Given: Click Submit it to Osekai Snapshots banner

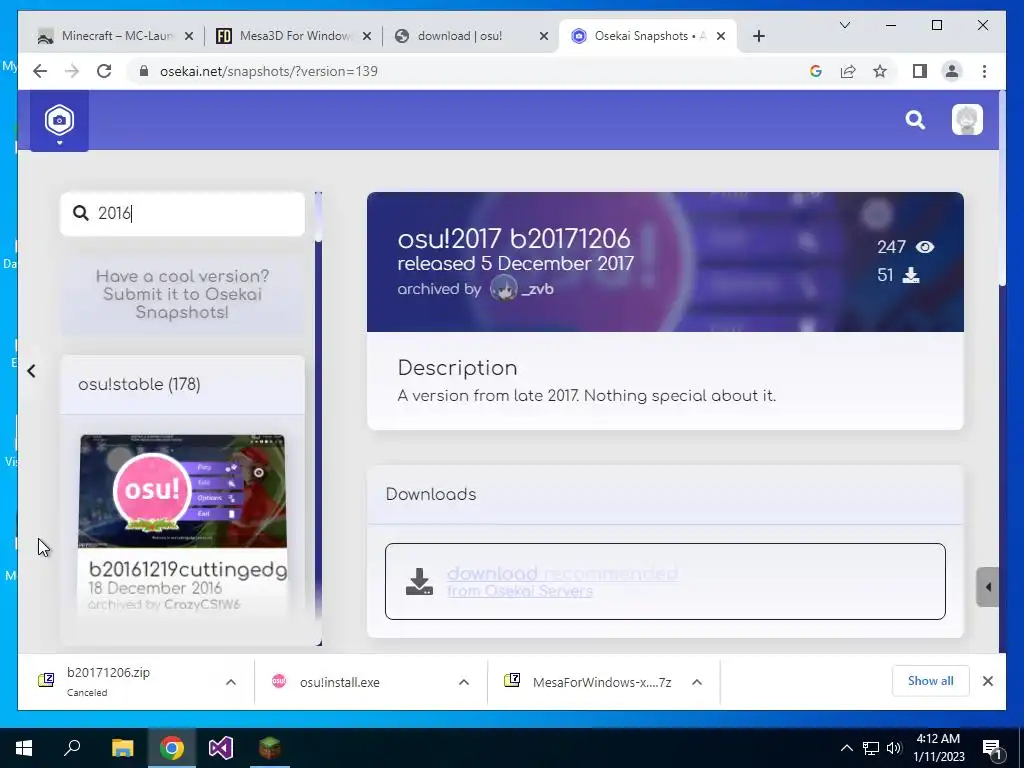Looking at the screenshot, I should 182,294.
